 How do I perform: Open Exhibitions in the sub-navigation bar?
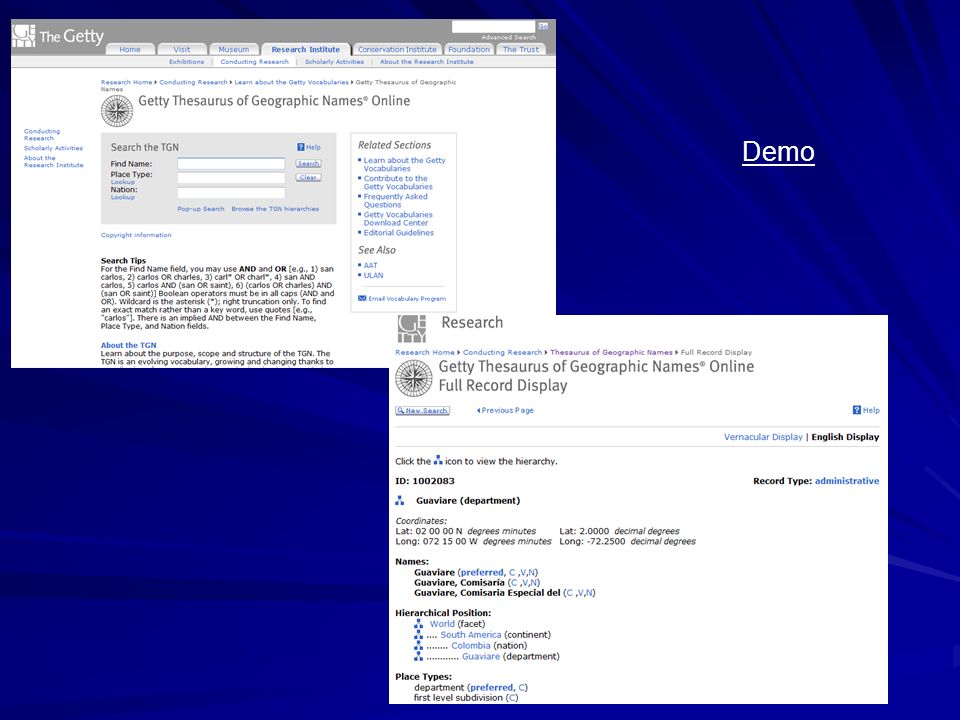tap(187, 62)
